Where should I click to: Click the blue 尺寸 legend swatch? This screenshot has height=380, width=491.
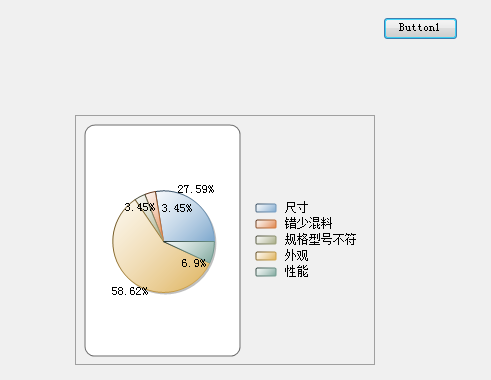click(266, 208)
